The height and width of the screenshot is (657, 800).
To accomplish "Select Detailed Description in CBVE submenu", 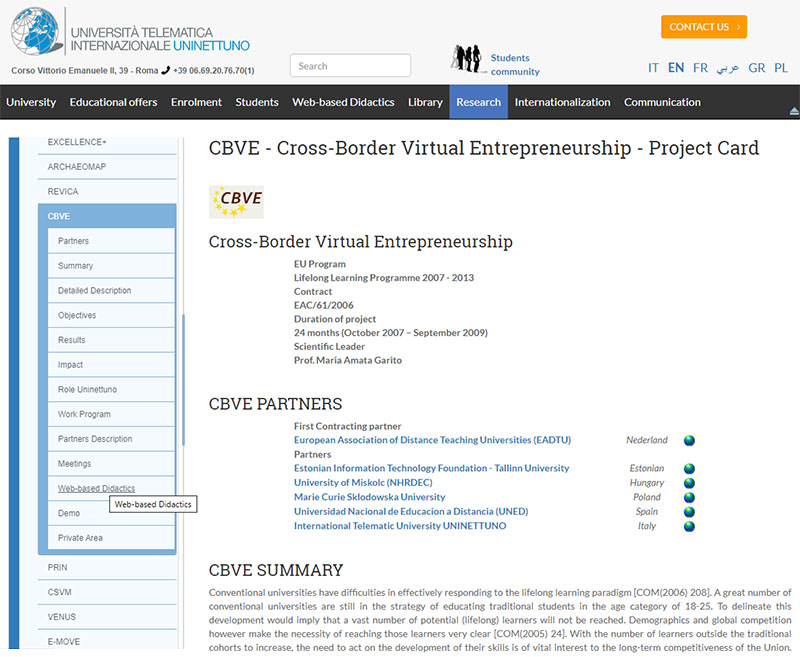I will click(x=94, y=291).
